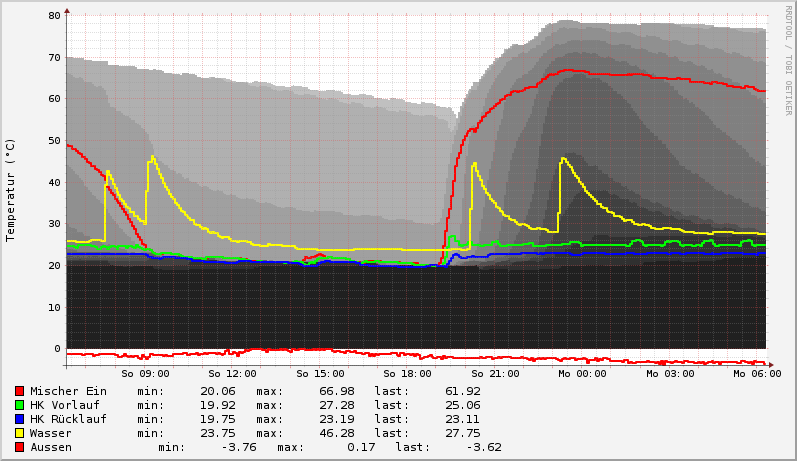Click the Temperatur (°C) axis title
The width and height of the screenshot is (797, 461).
coord(11,189)
